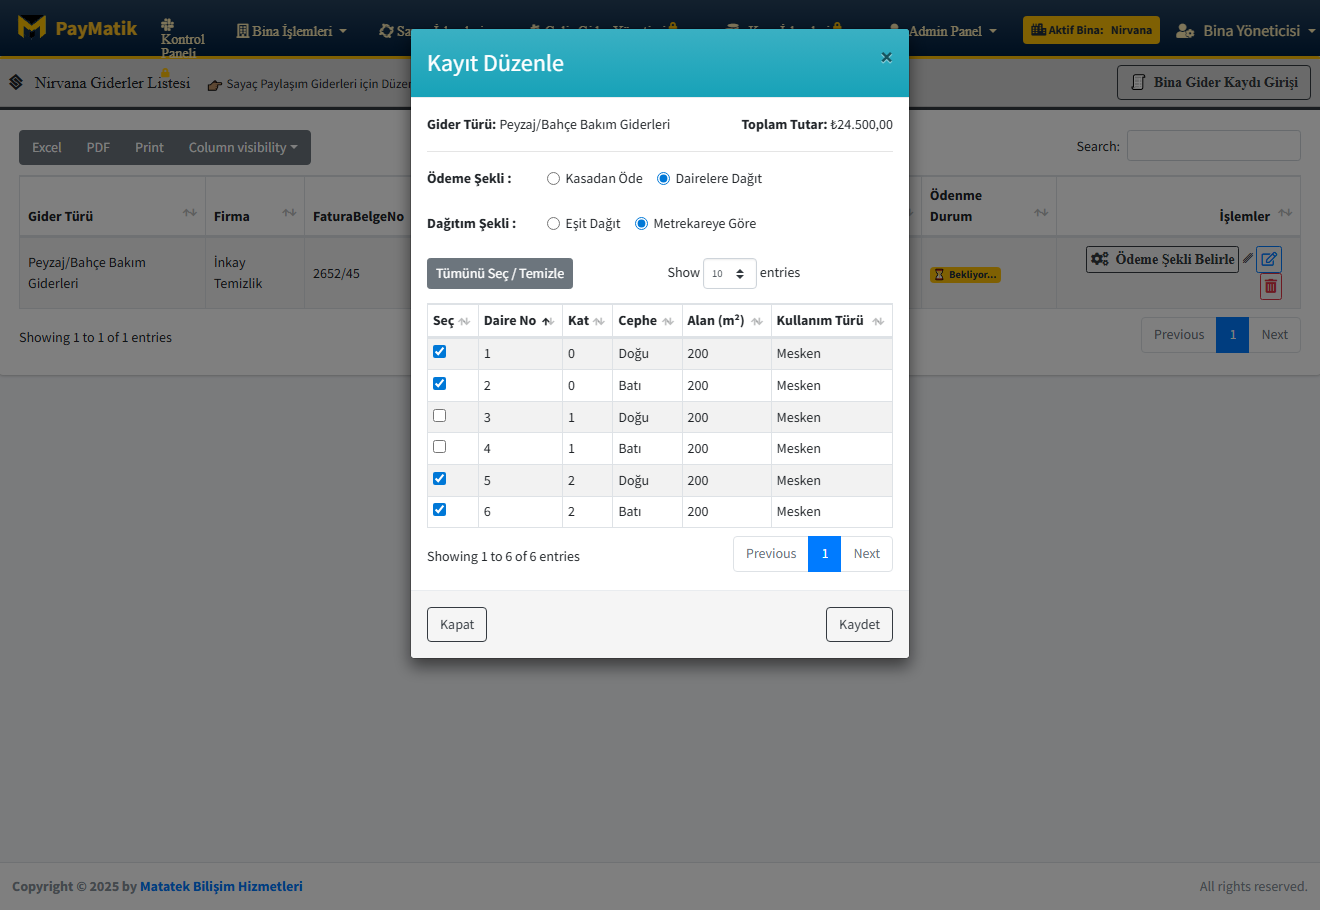
Task: Open the Show entries count dropdown
Action: coord(729,274)
